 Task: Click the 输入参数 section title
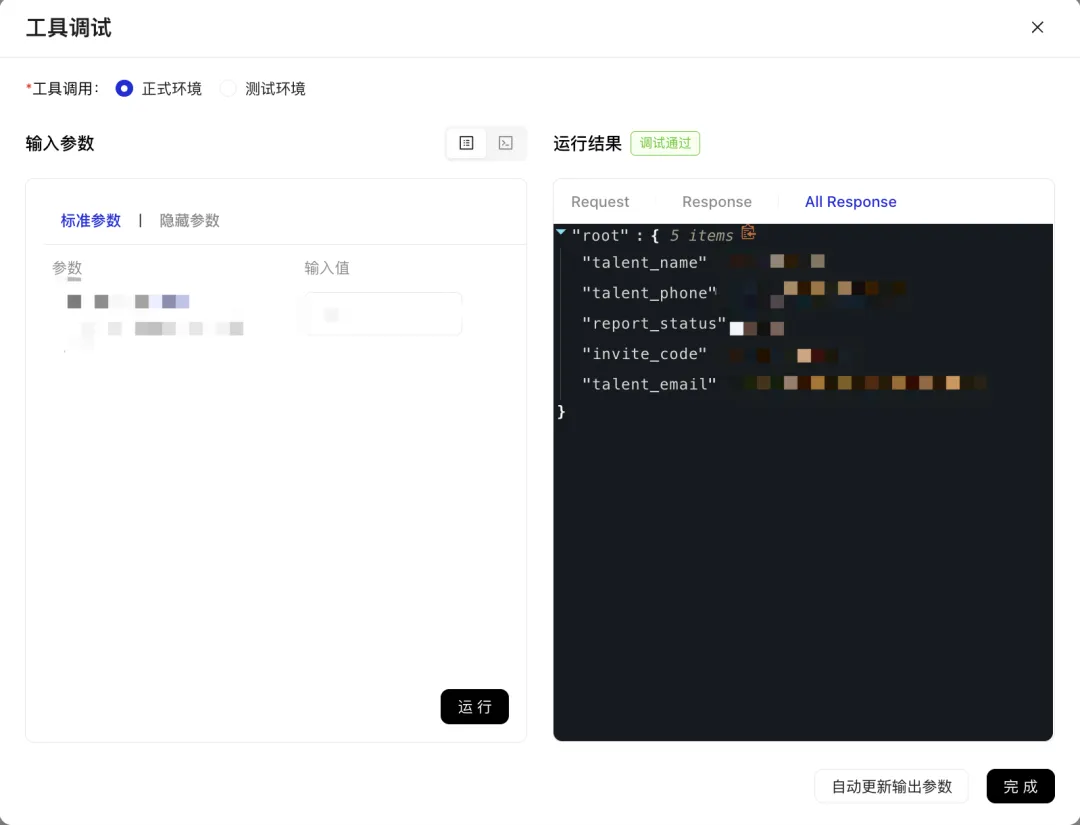pyautogui.click(x=60, y=143)
